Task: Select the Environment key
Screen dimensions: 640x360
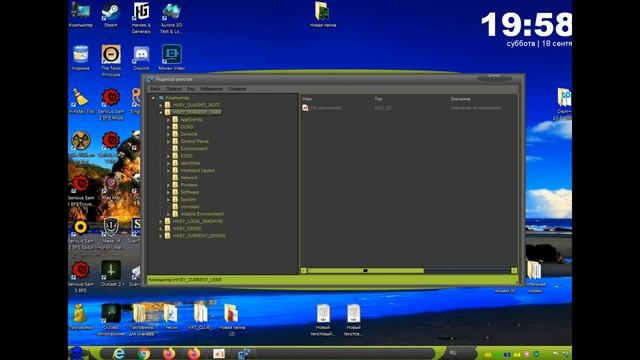Action: (x=194, y=149)
